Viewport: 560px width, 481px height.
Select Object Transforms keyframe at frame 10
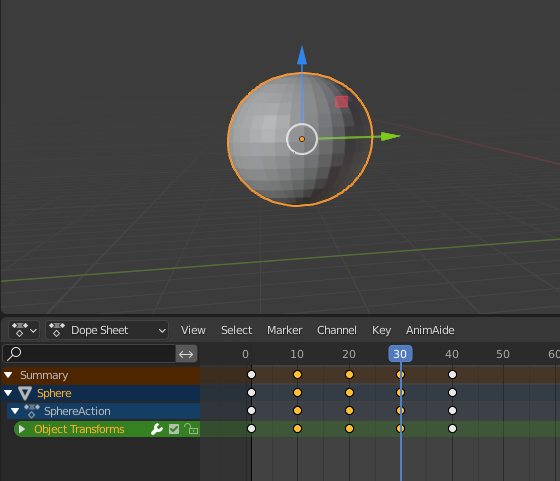click(x=297, y=429)
